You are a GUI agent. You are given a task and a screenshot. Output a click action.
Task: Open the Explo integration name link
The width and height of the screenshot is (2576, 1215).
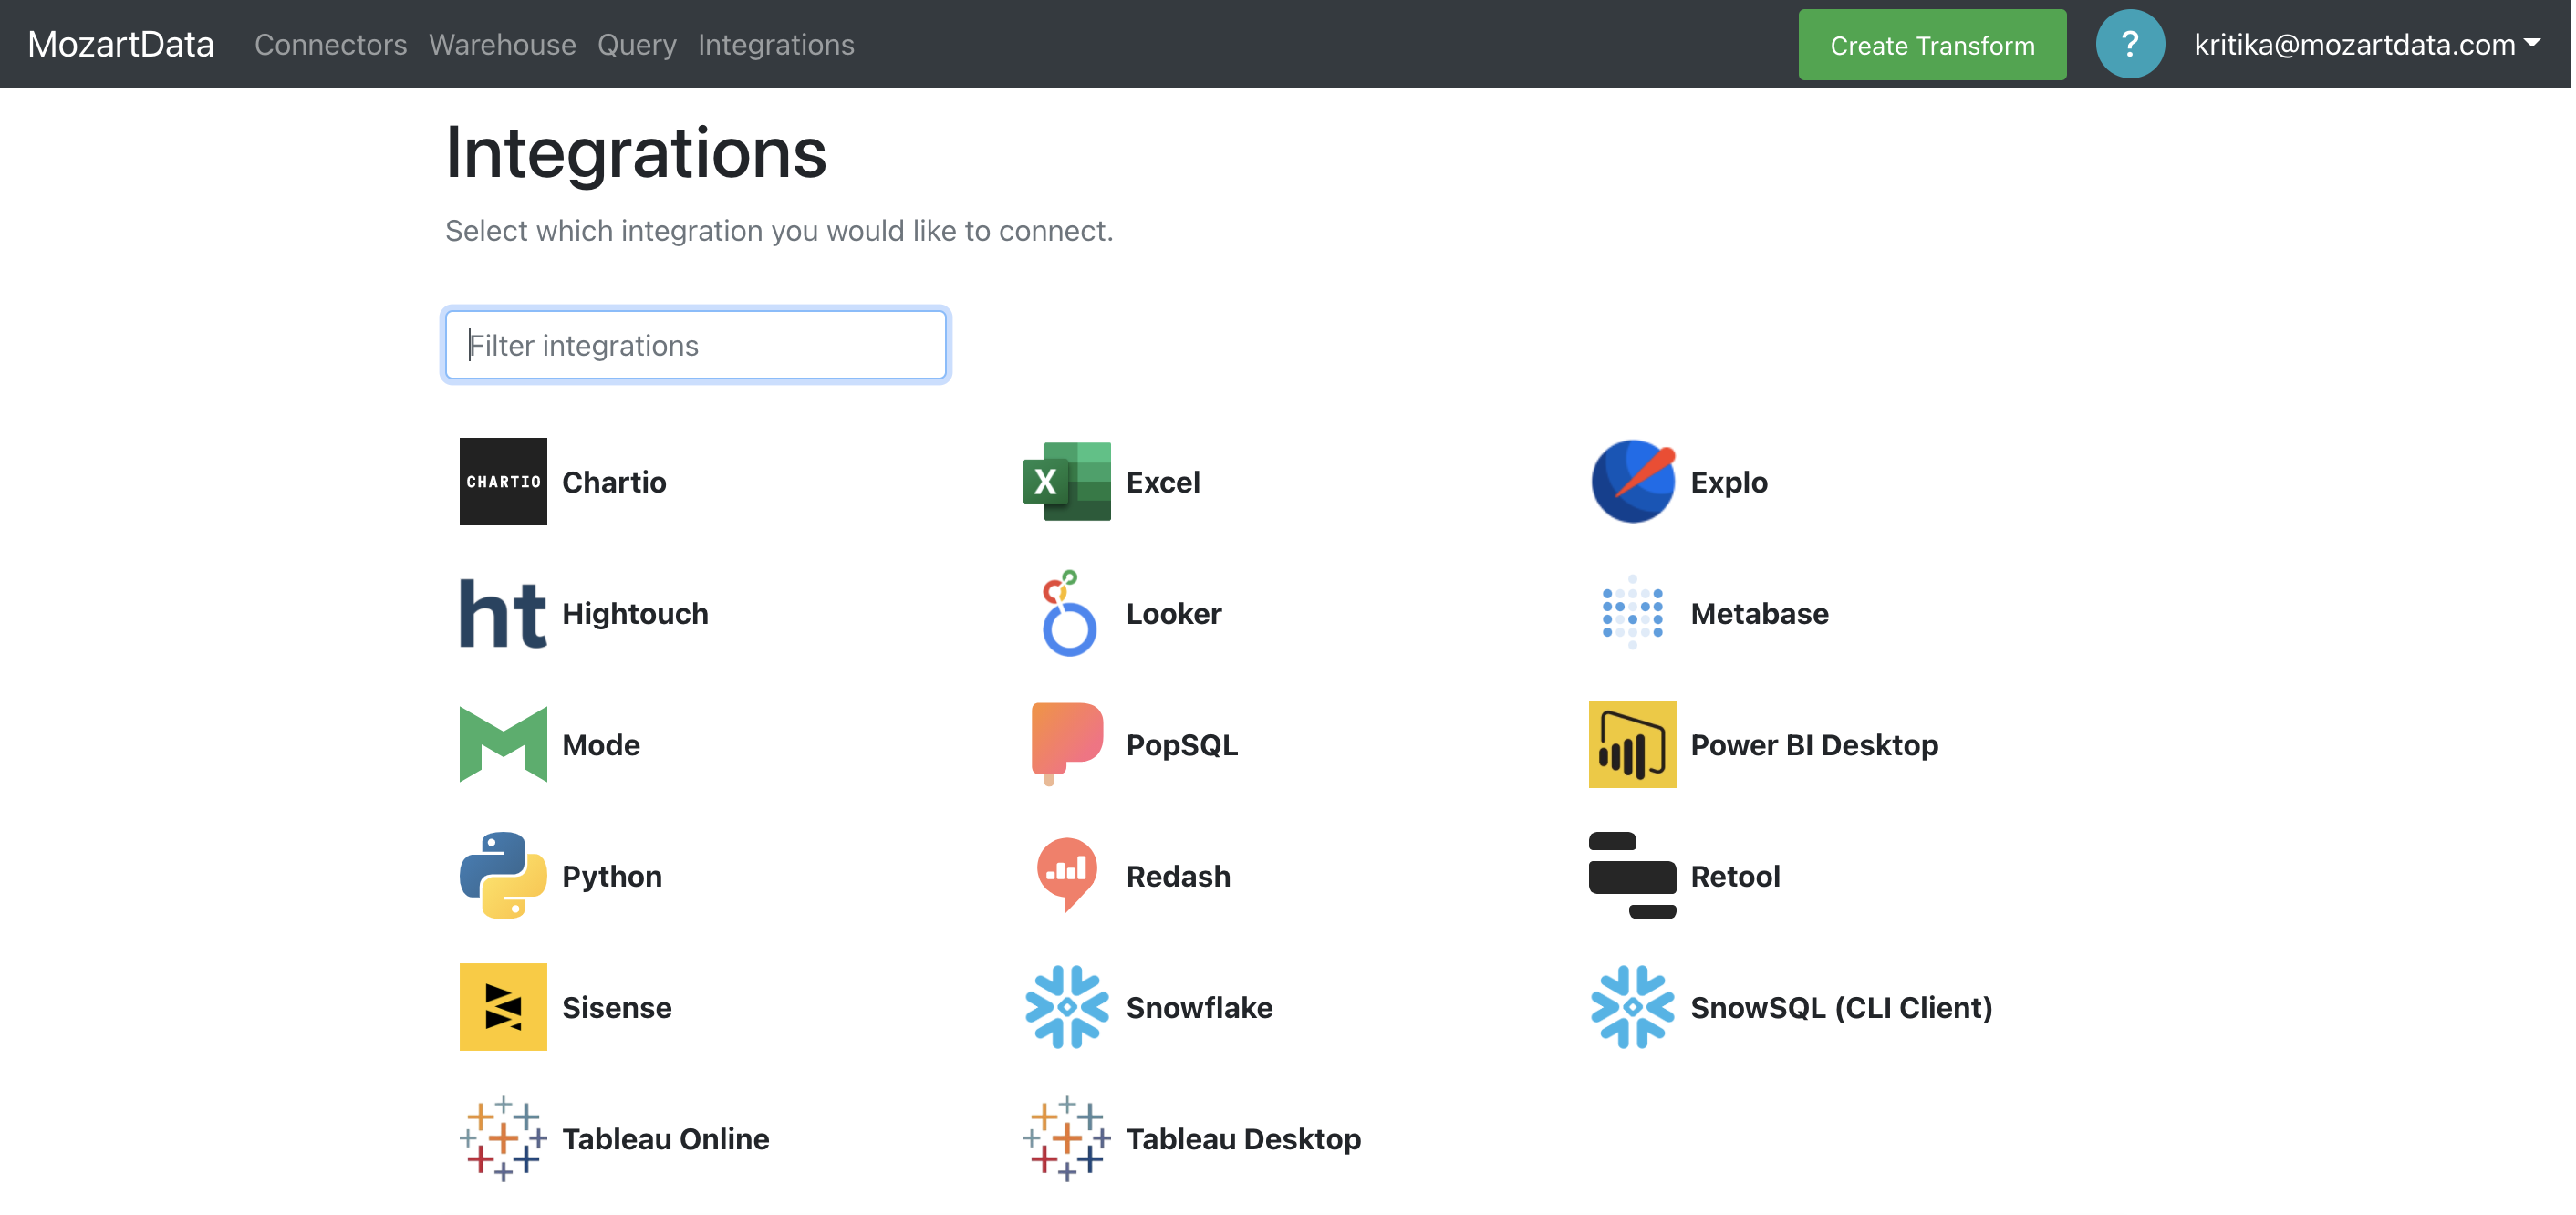click(x=1729, y=482)
